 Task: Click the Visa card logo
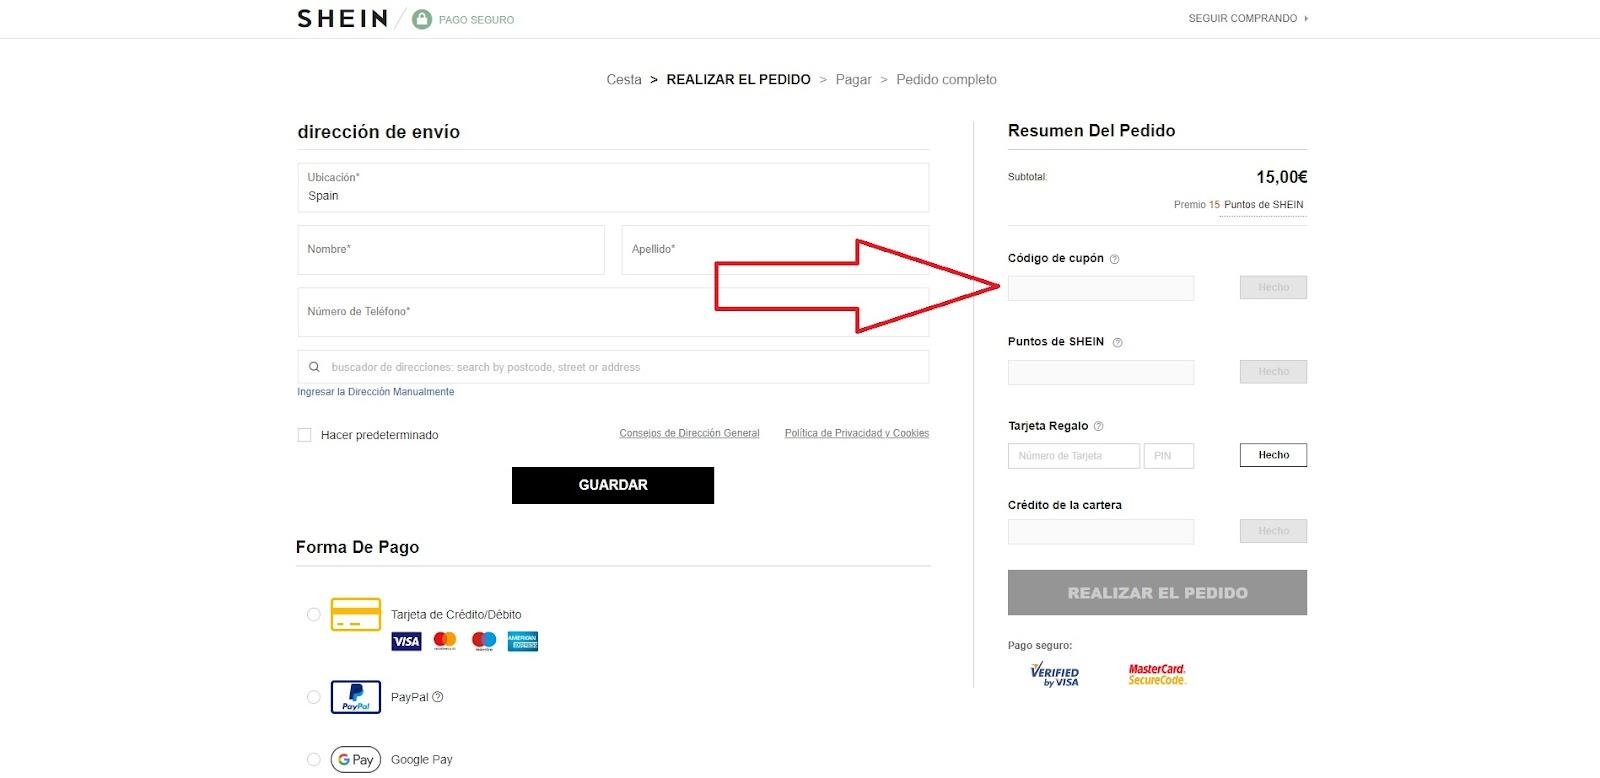pos(406,642)
